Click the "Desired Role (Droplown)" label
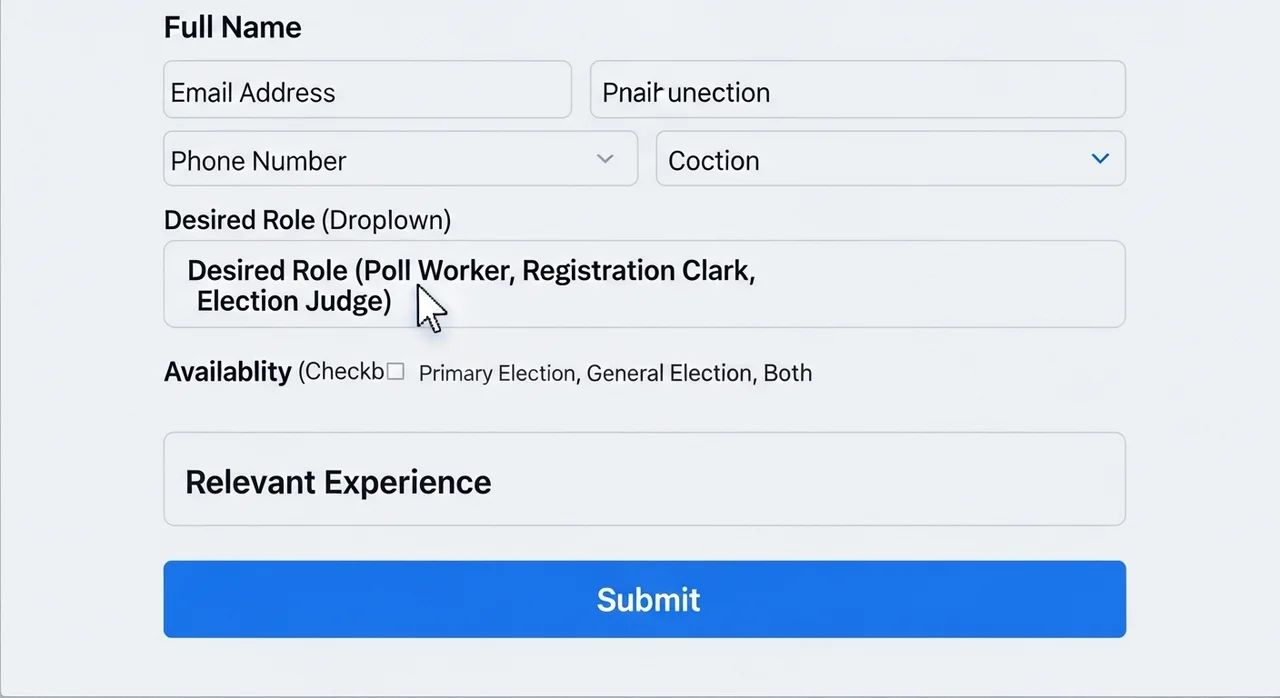Screen dimensions: 1280x698 pyautogui.click(x=307, y=220)
